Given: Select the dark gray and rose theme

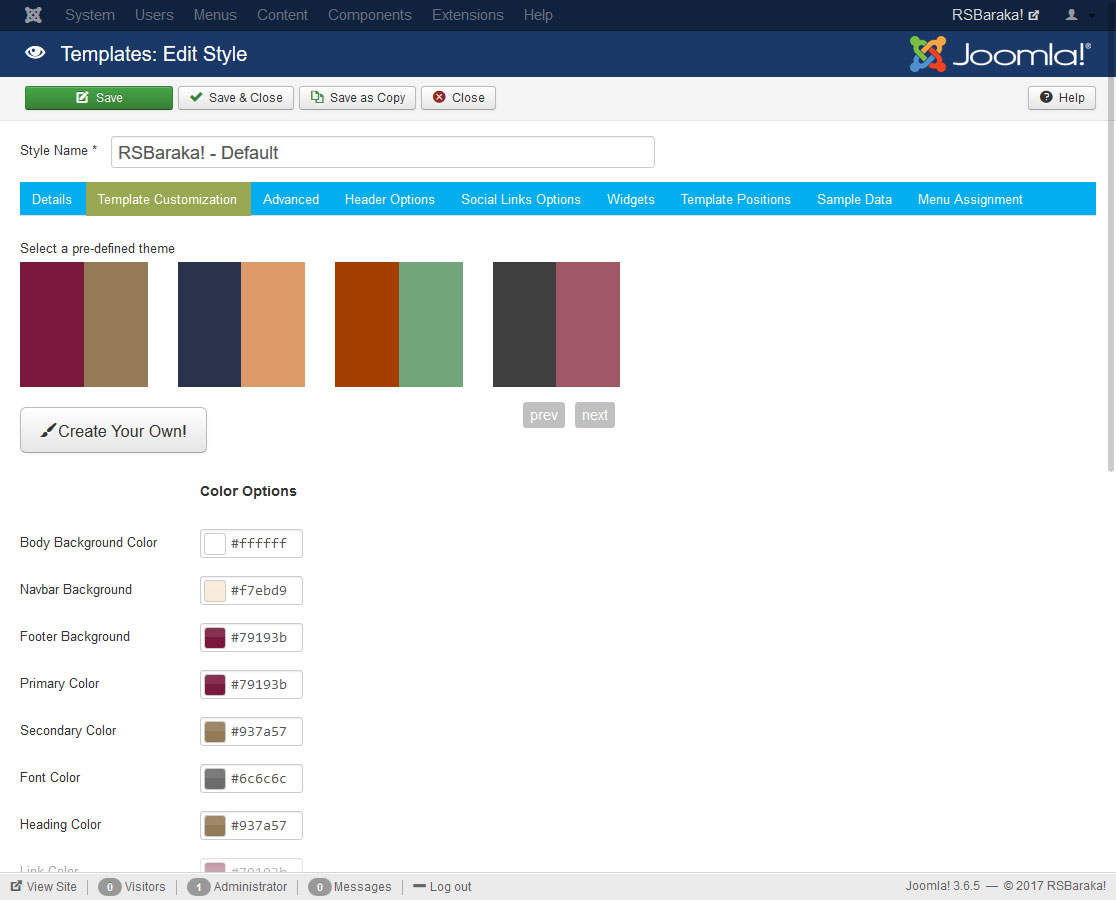Looking at the screenshot, I should tap(557, 324).
